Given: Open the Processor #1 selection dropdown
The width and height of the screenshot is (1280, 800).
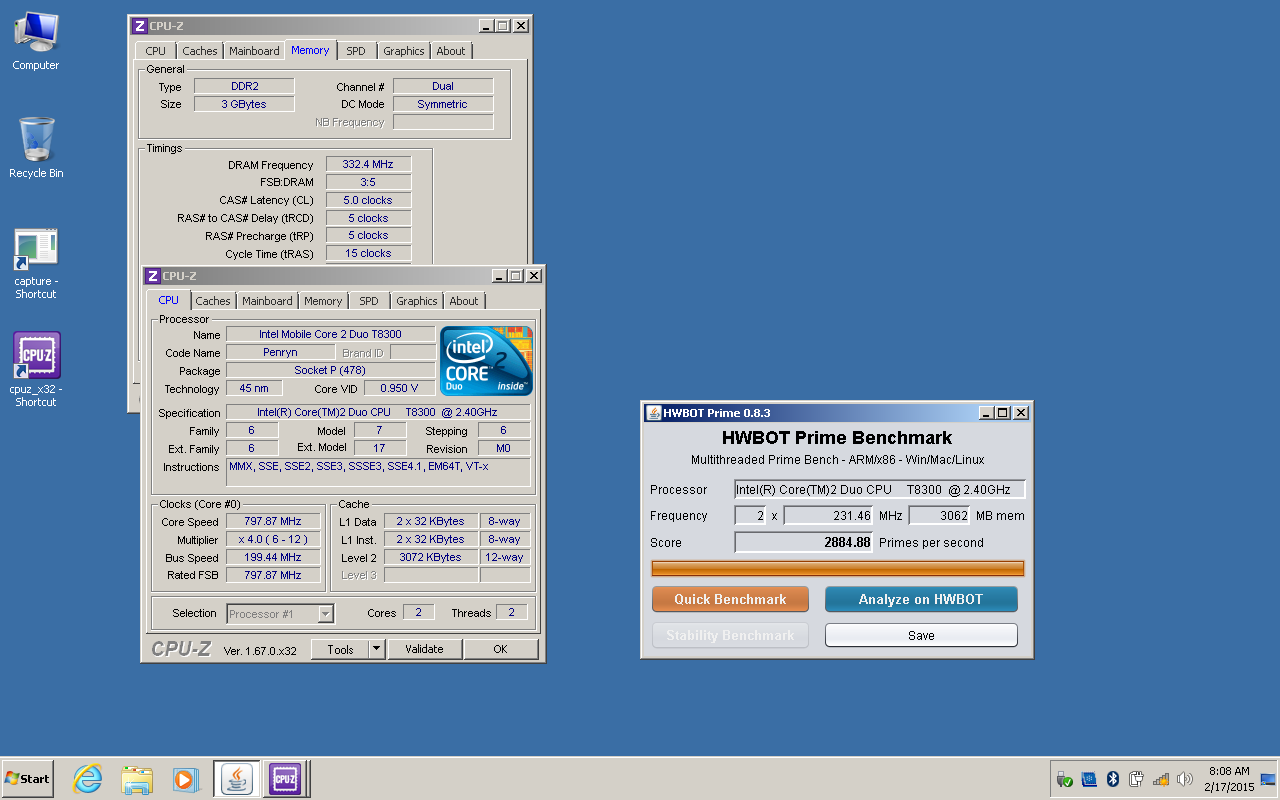Looking at the screenshot, I should pyautogui.click(x=281, y=614).
